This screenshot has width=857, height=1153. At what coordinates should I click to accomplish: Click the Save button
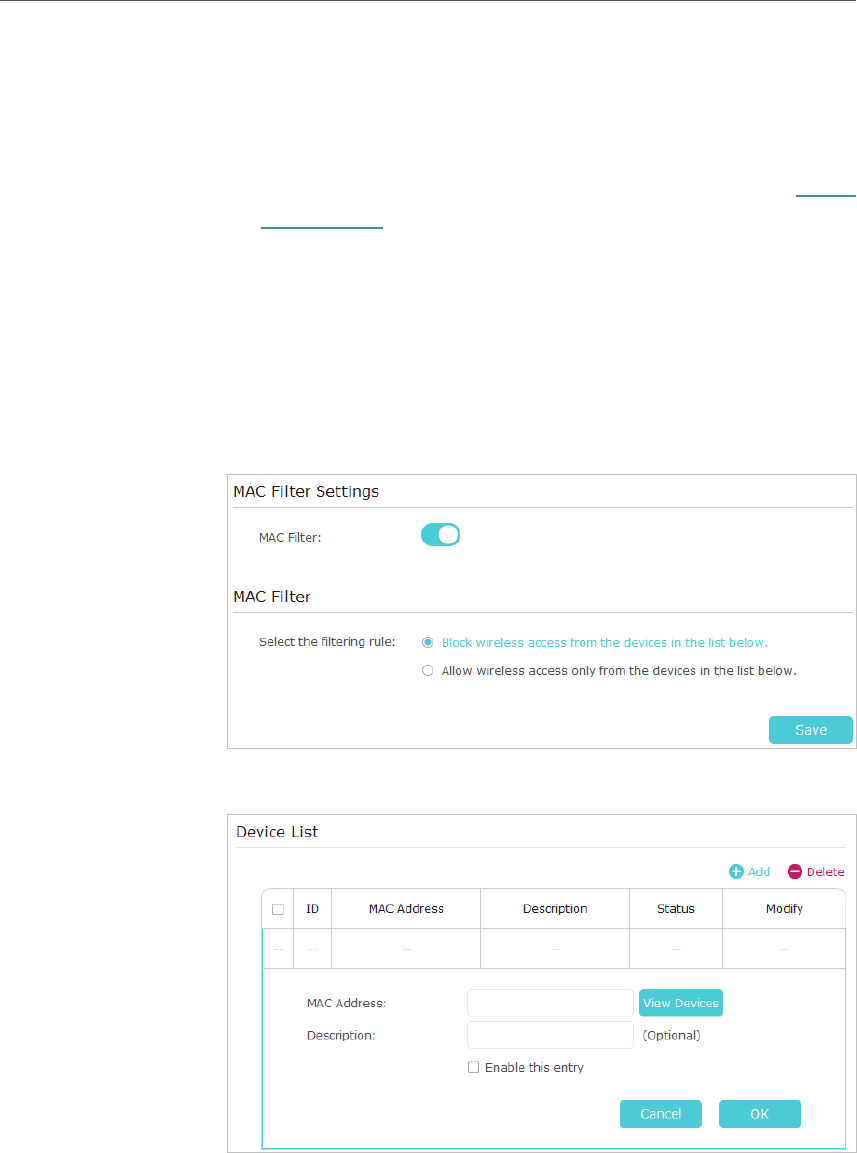click(x=811, y=730)
